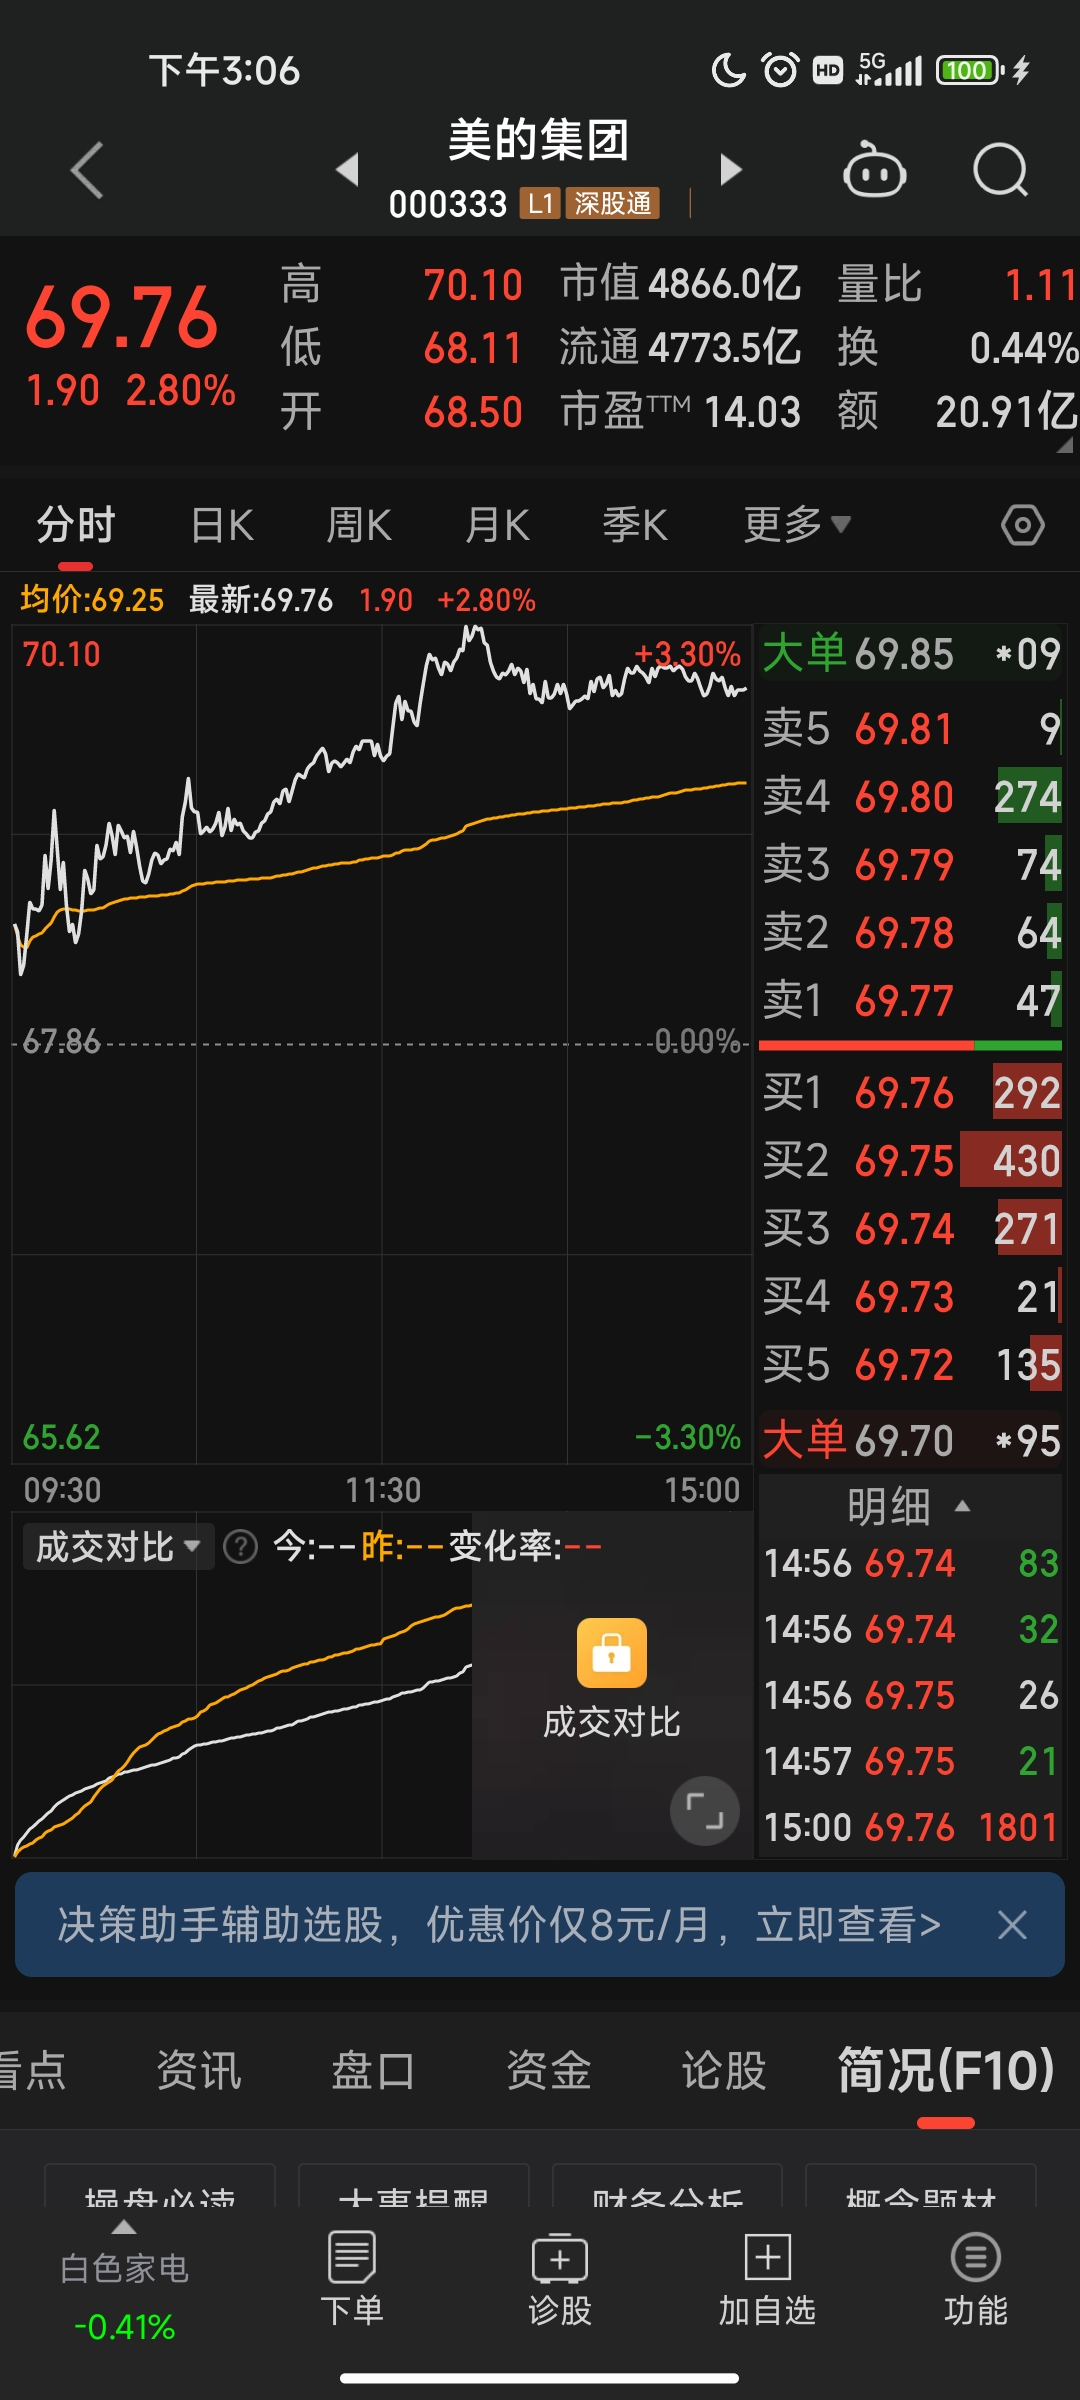
Task: Expand the chart to fullscreen
Action: pos(705,1811)
